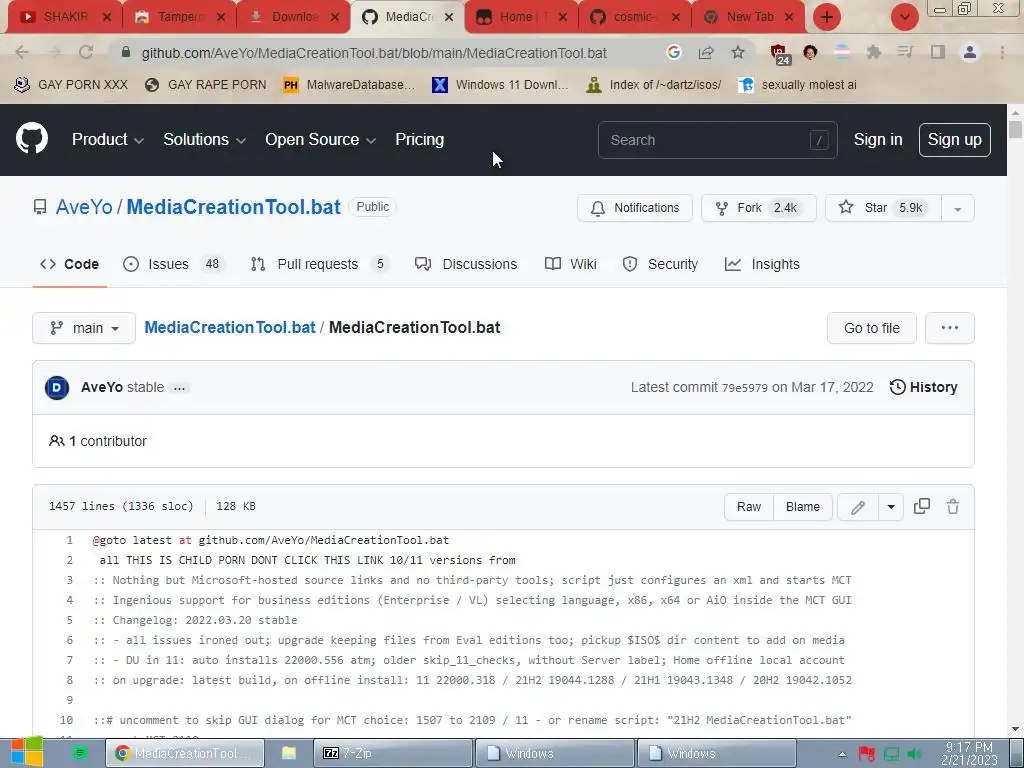
Task: Go back using the browser back arrow
Action: [22, 52]
